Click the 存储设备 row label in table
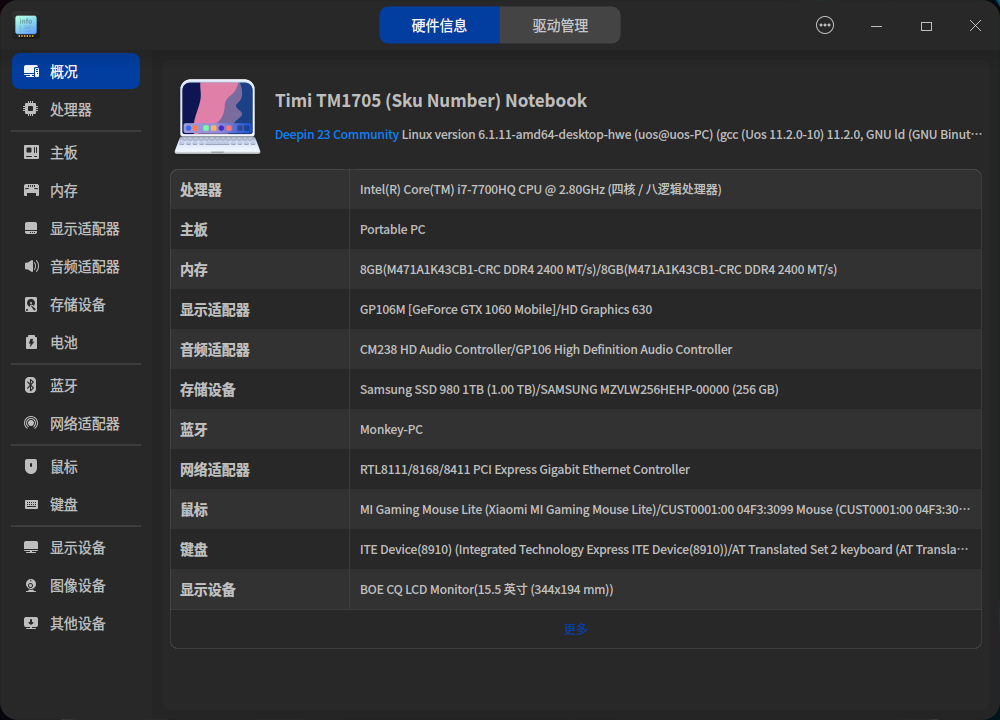 208,390
